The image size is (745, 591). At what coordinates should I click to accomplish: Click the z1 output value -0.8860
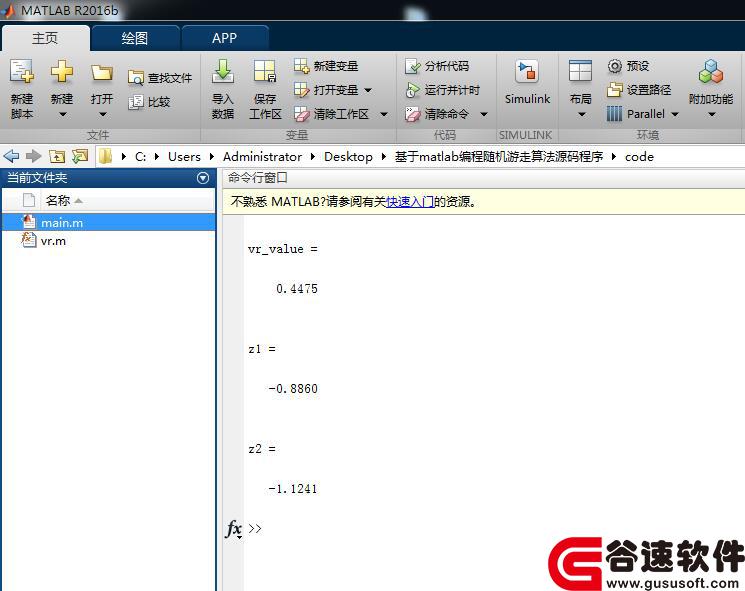293,389
